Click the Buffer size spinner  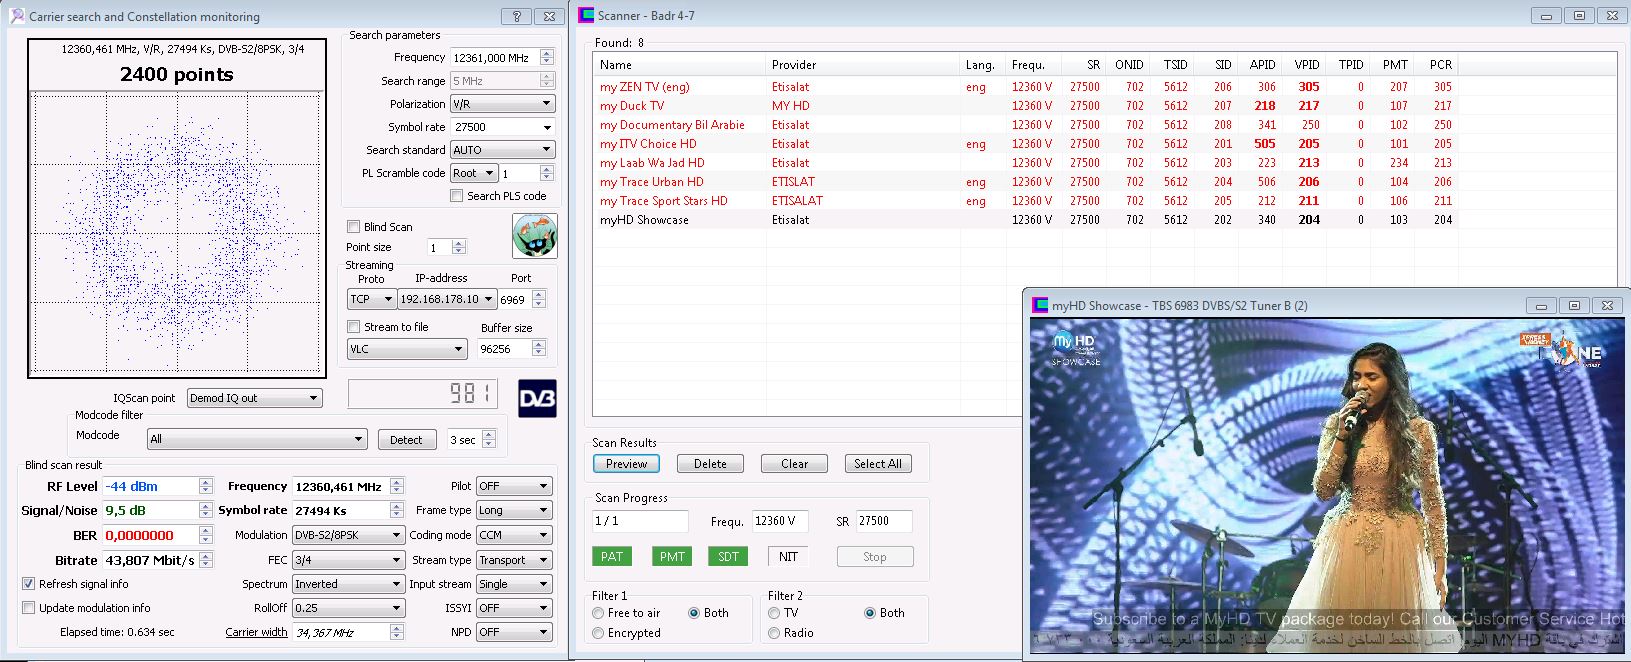[x=539, y=349]
